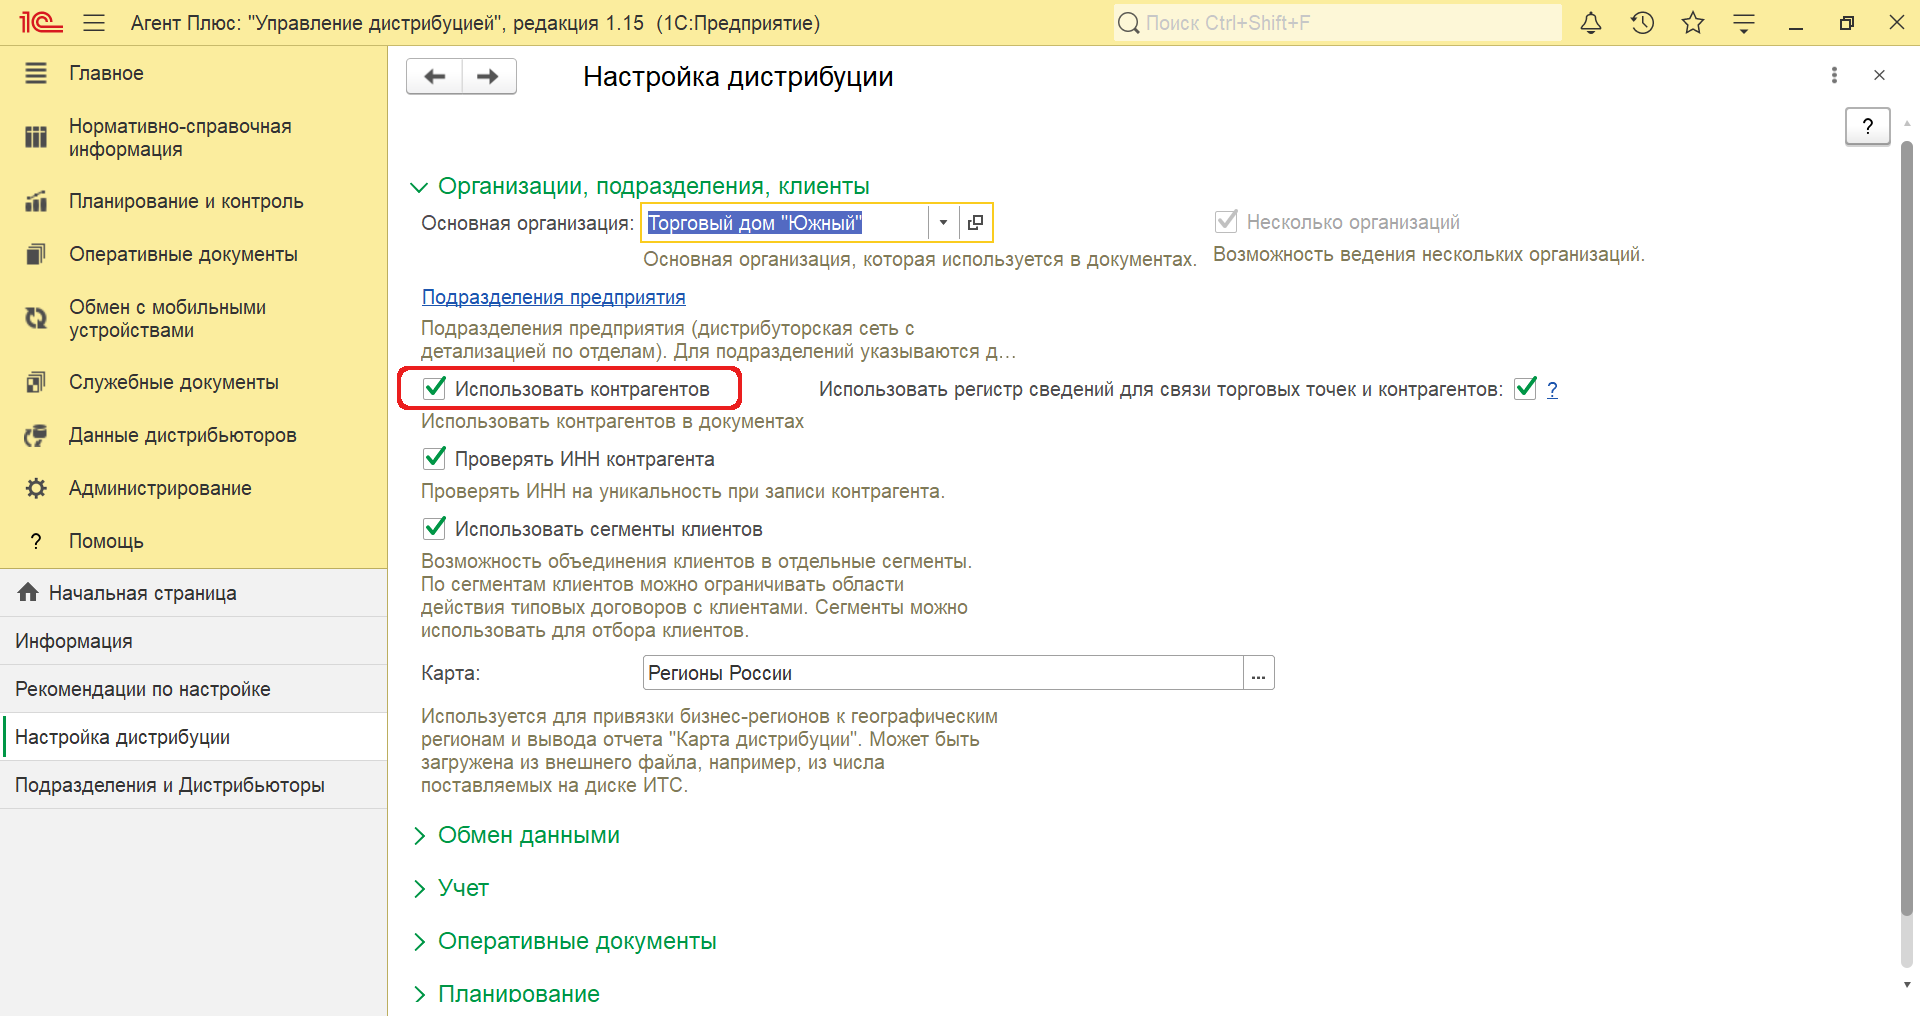The height and width of the screenshot is (1016, 1920).
Task: Open Планирование и контроль section
Action: [x=186, y=201]
